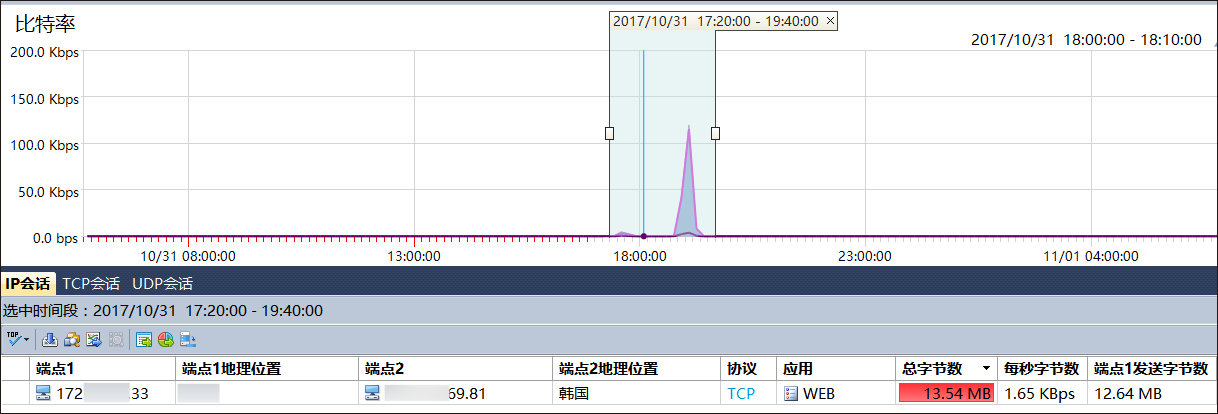
Task: Click the 总字节数 sort arrow
Action: pos(987,369)
